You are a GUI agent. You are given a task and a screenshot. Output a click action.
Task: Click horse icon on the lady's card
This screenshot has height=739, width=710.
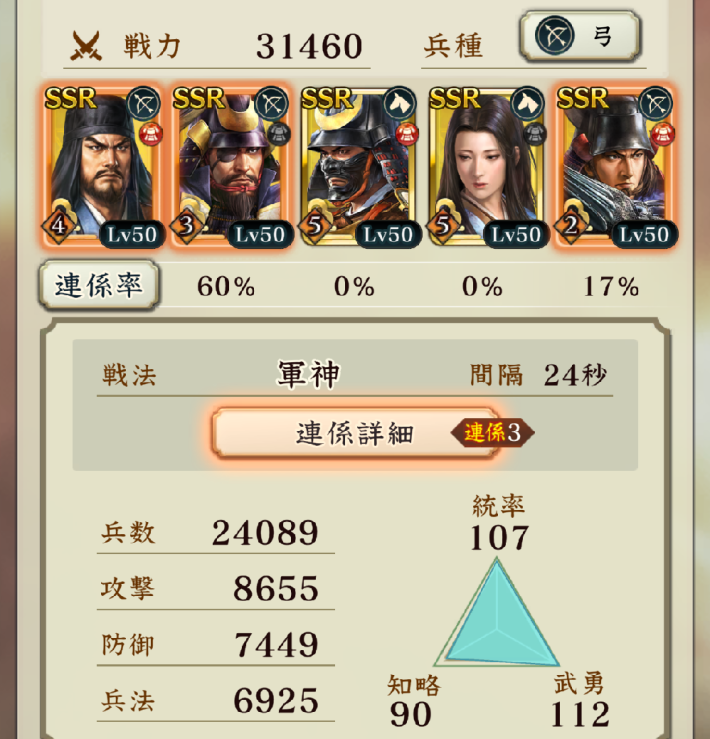click(528, 103)
